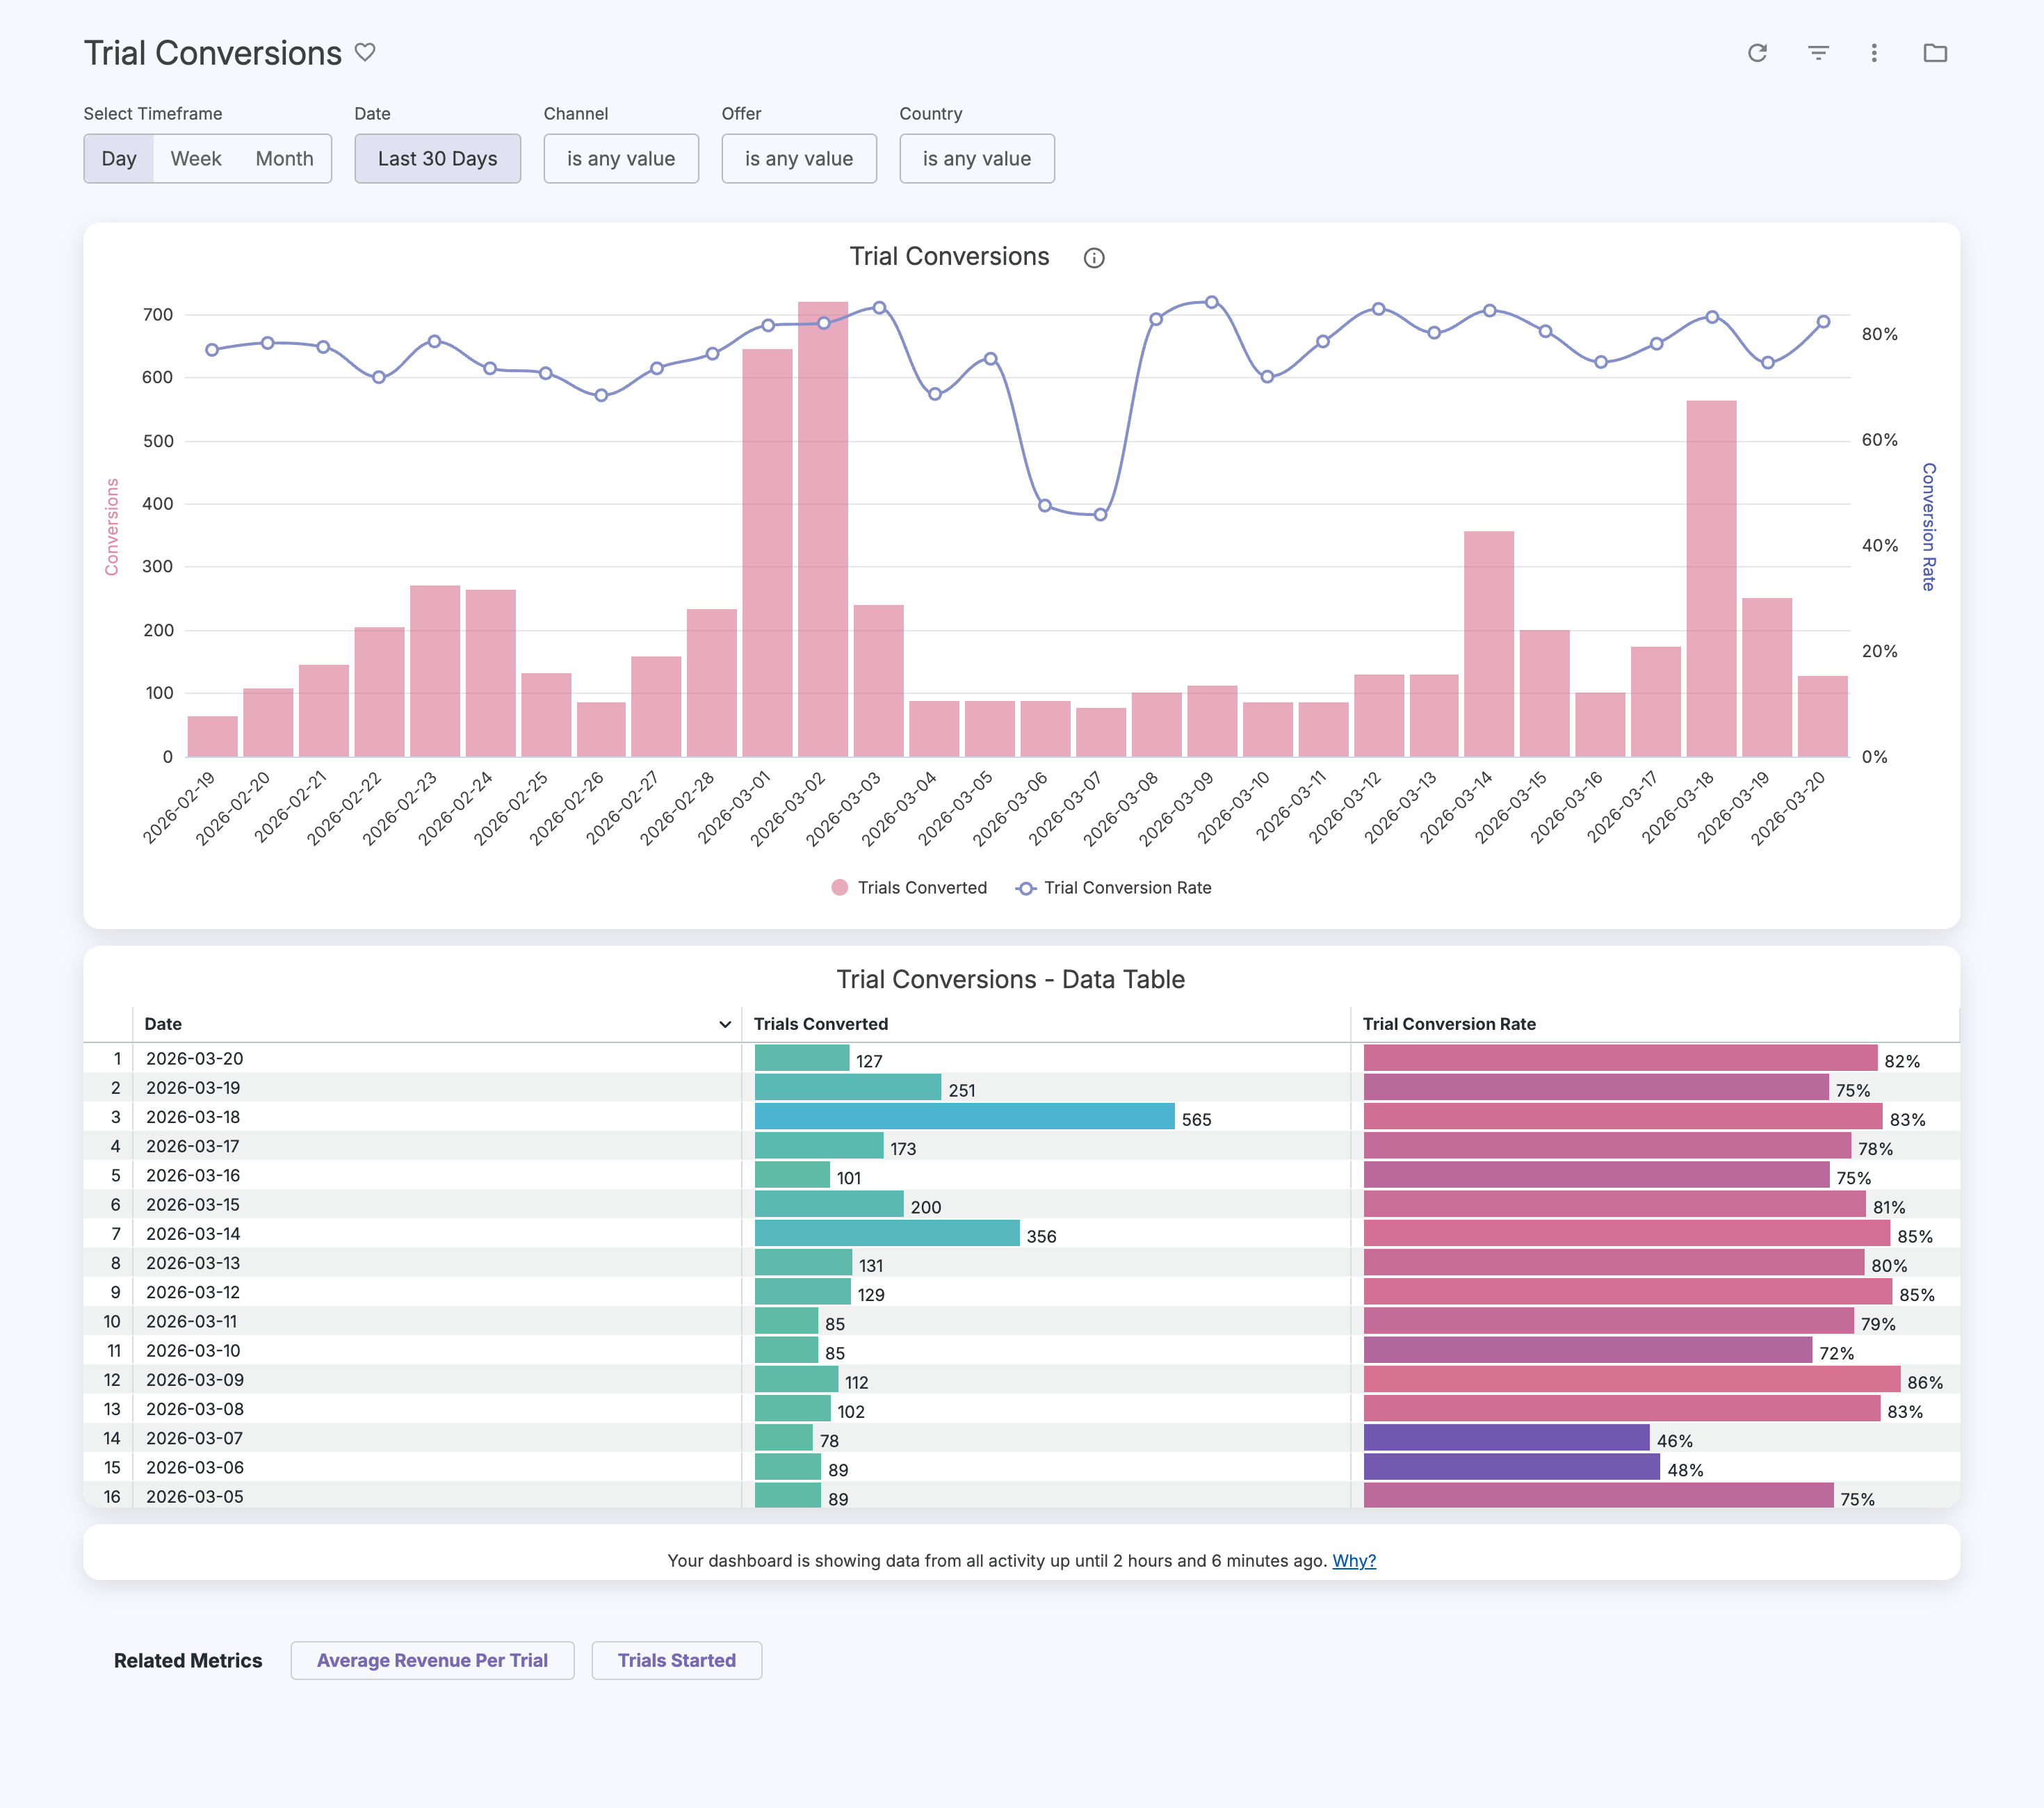
Task: Toggle Trial Conversion Rate legend series
Action: click(x=1114, y=887)
